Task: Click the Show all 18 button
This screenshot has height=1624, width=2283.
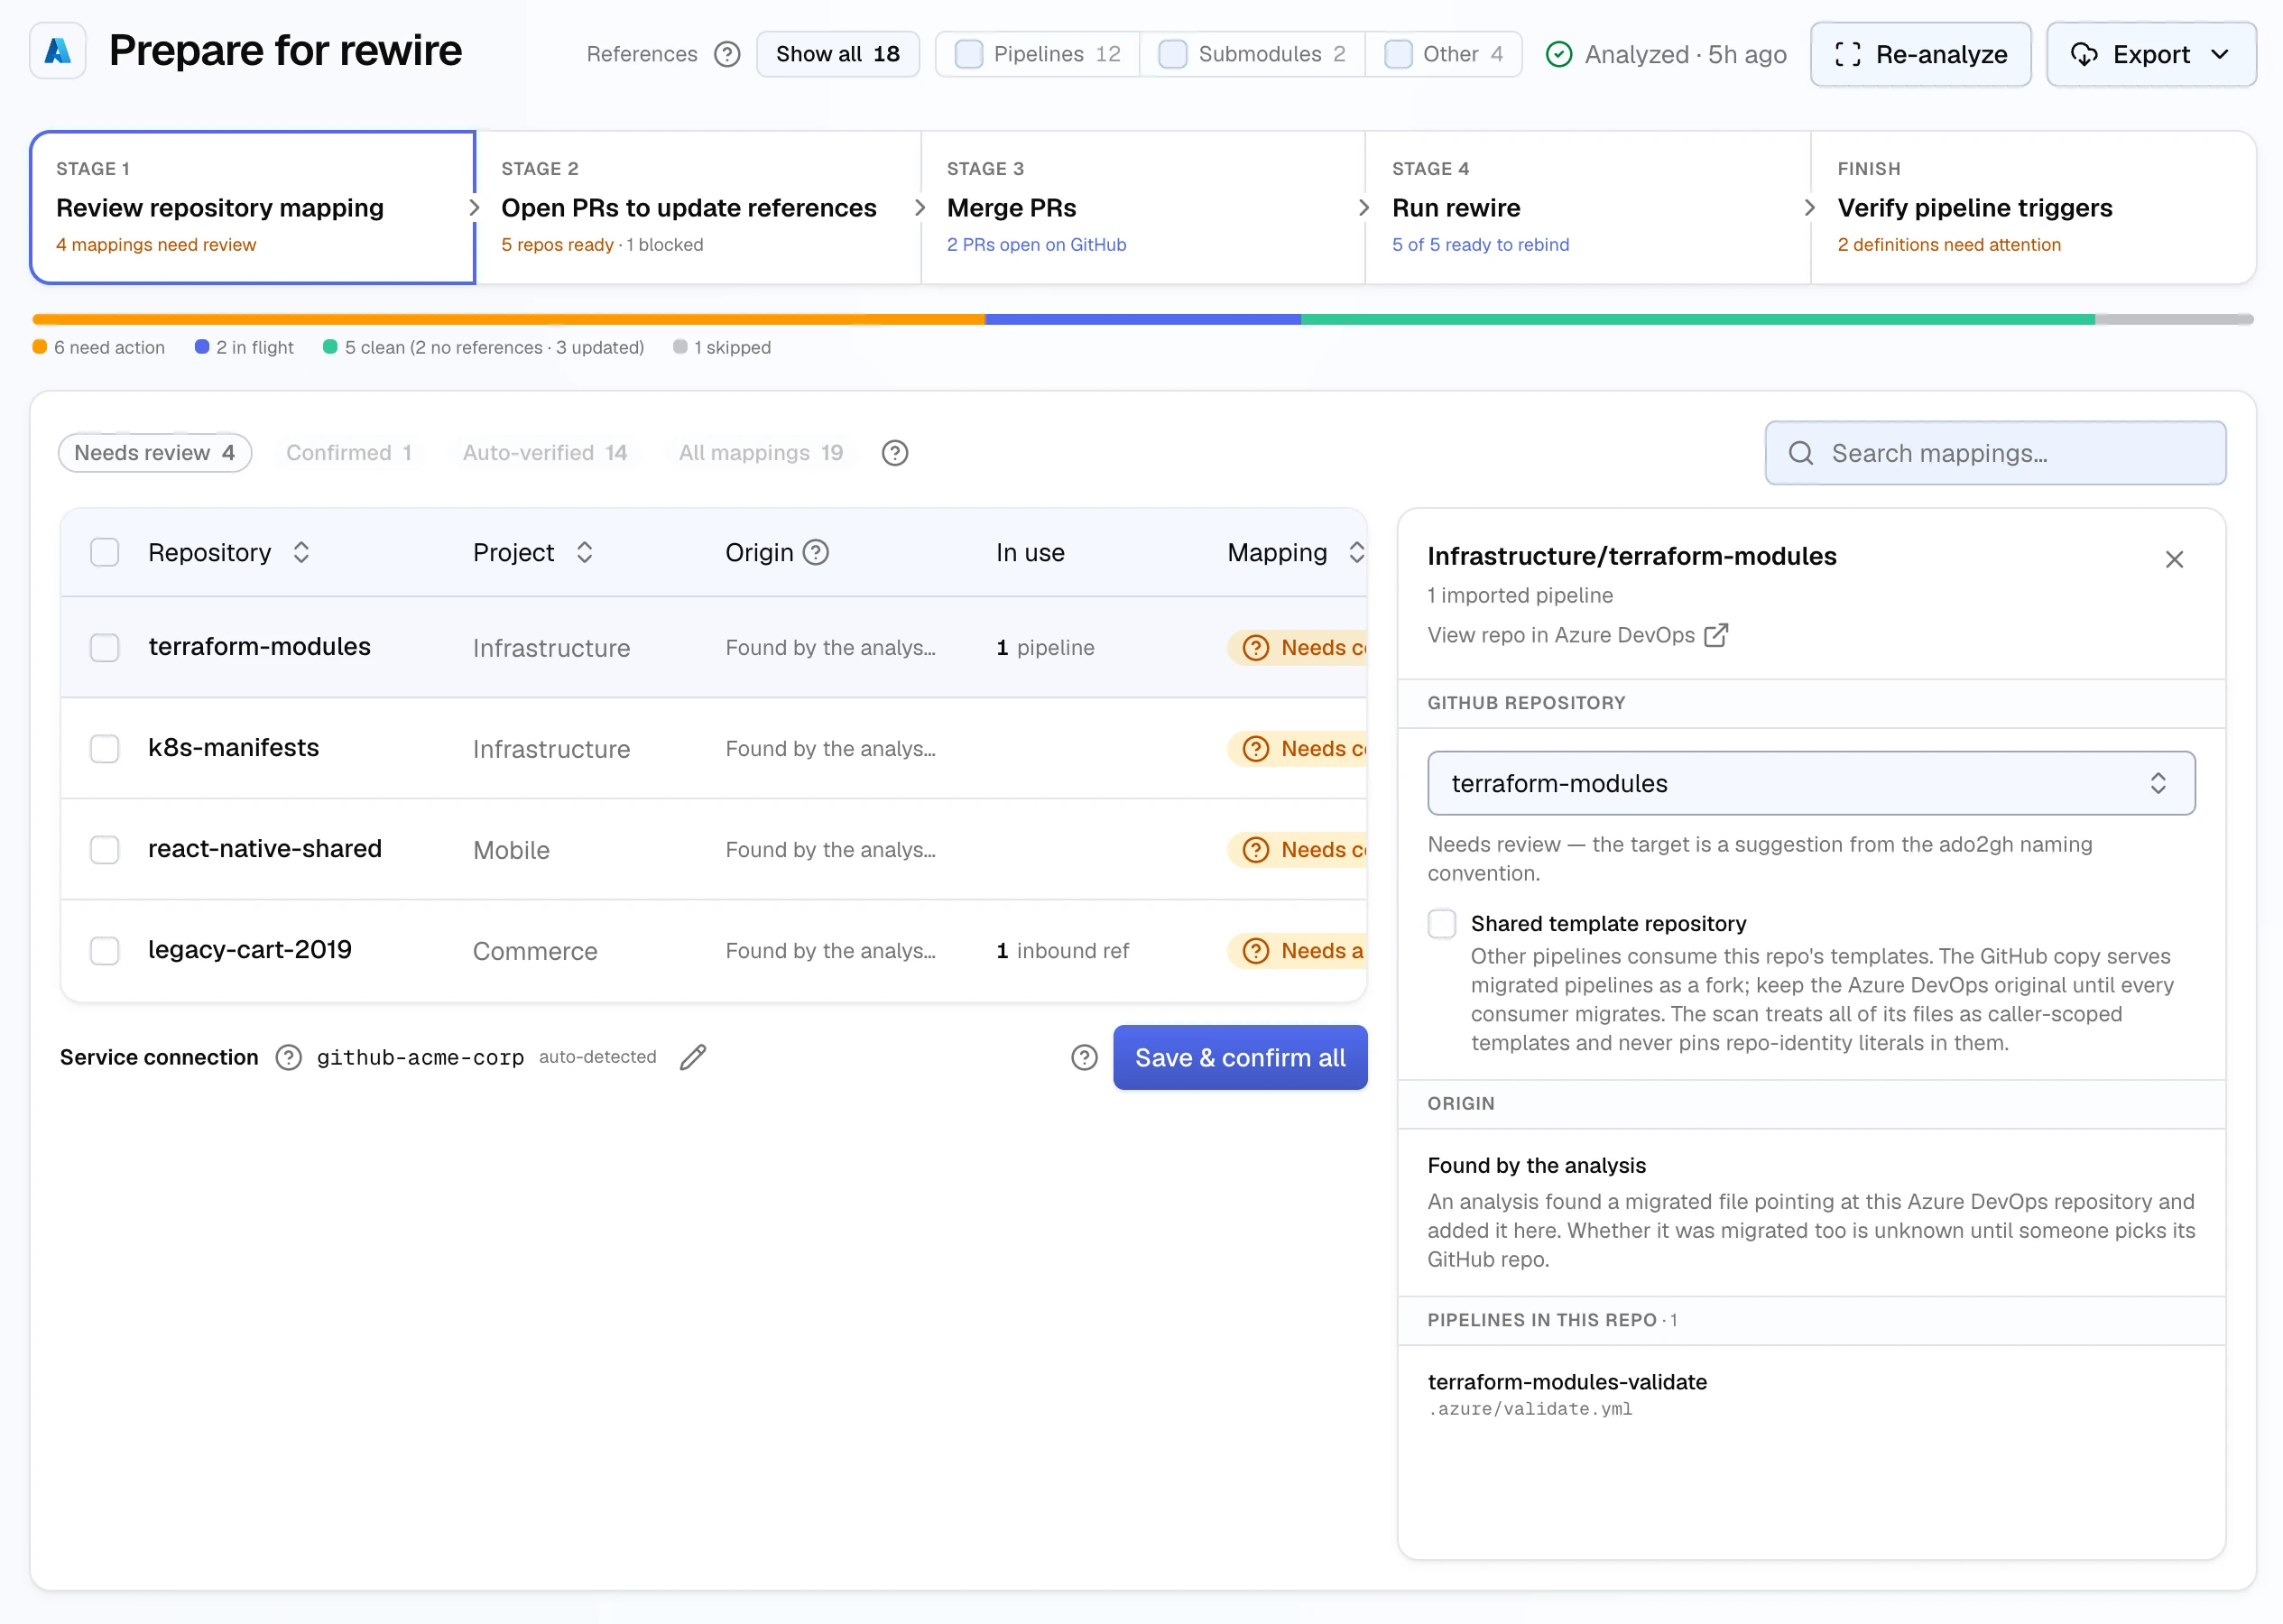Action: (x=838, y=54)
